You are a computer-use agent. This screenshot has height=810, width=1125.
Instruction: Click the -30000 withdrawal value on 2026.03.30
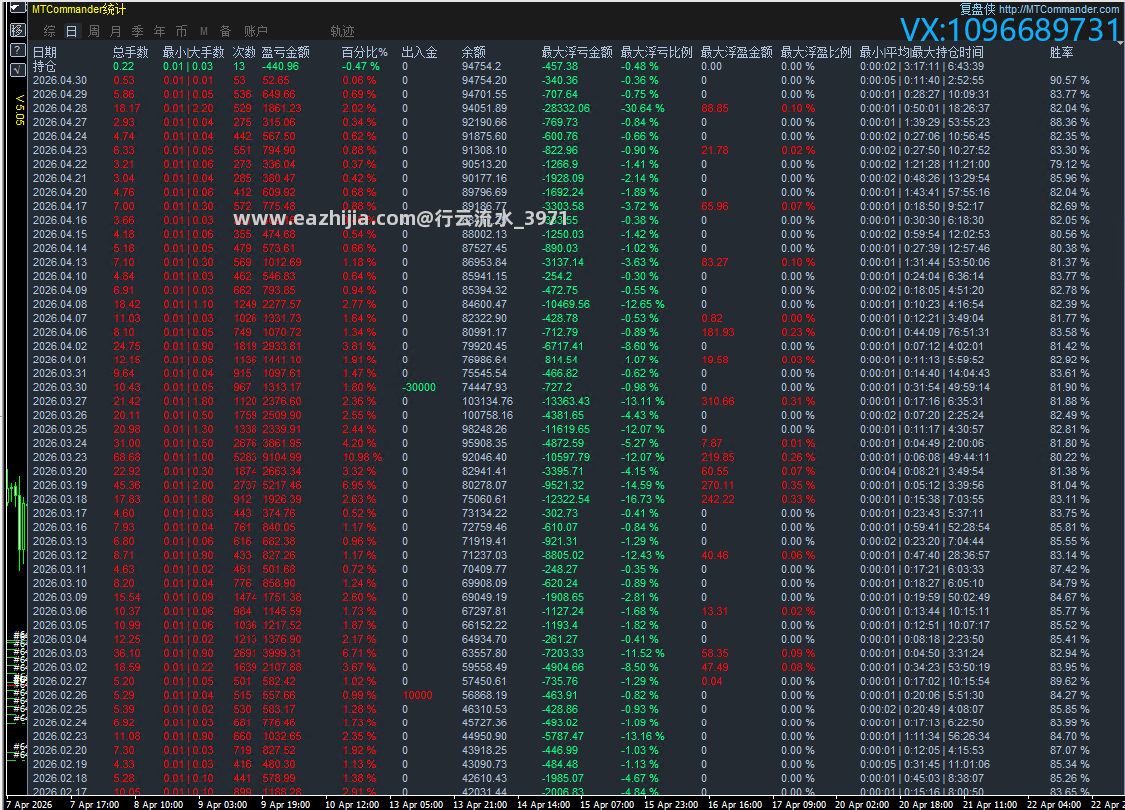click(419, 387)
